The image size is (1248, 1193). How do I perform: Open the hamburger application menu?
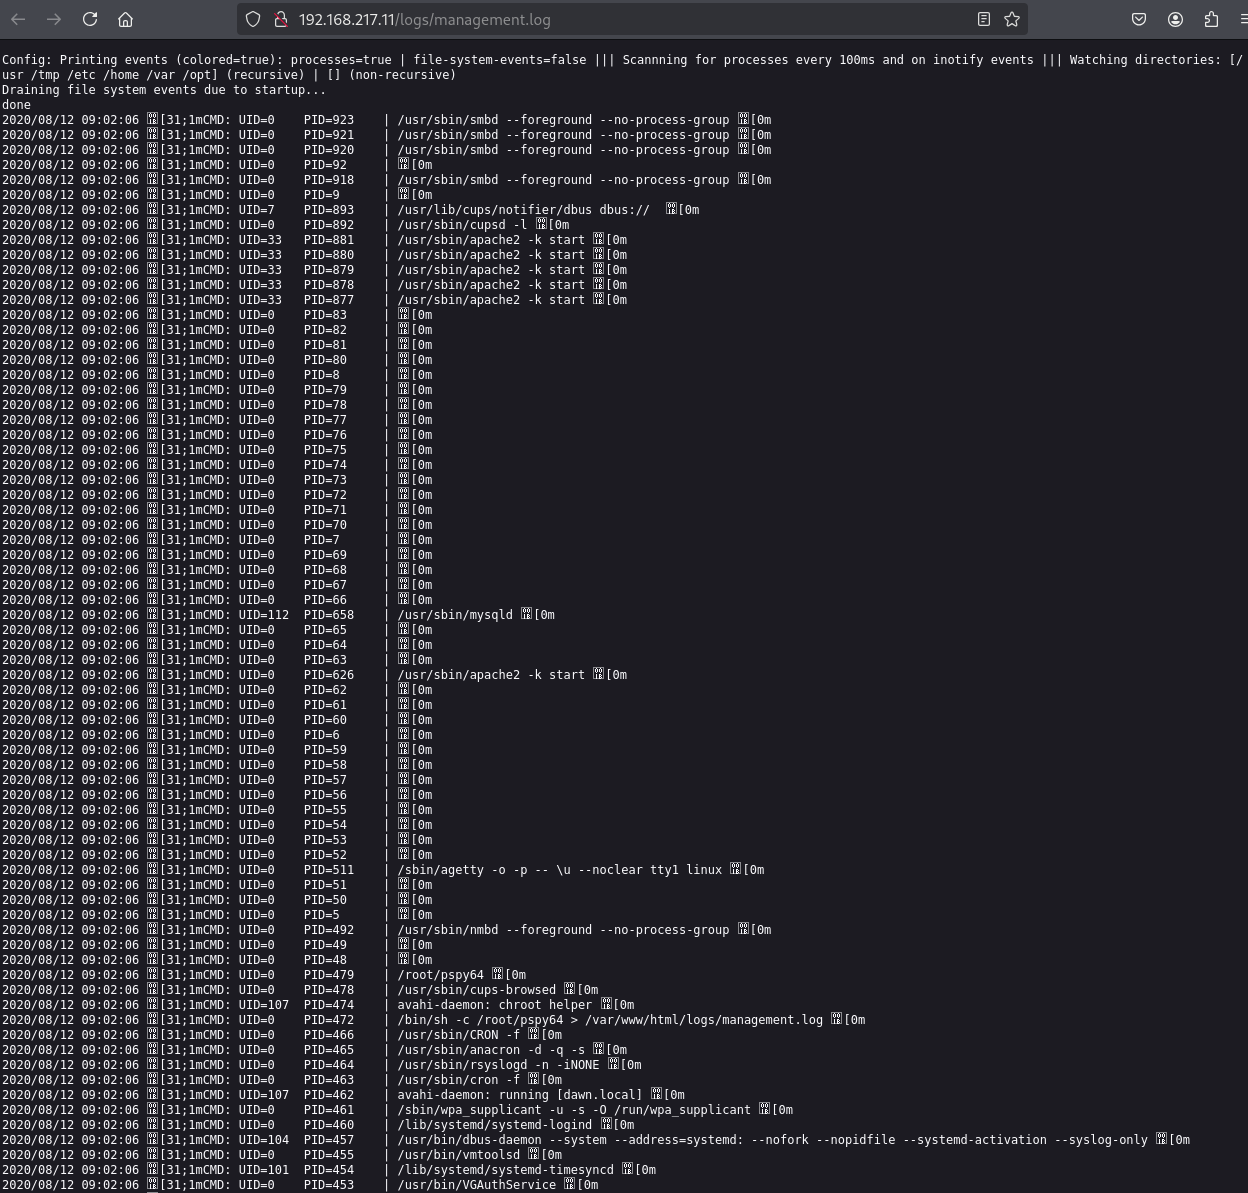1243,19
